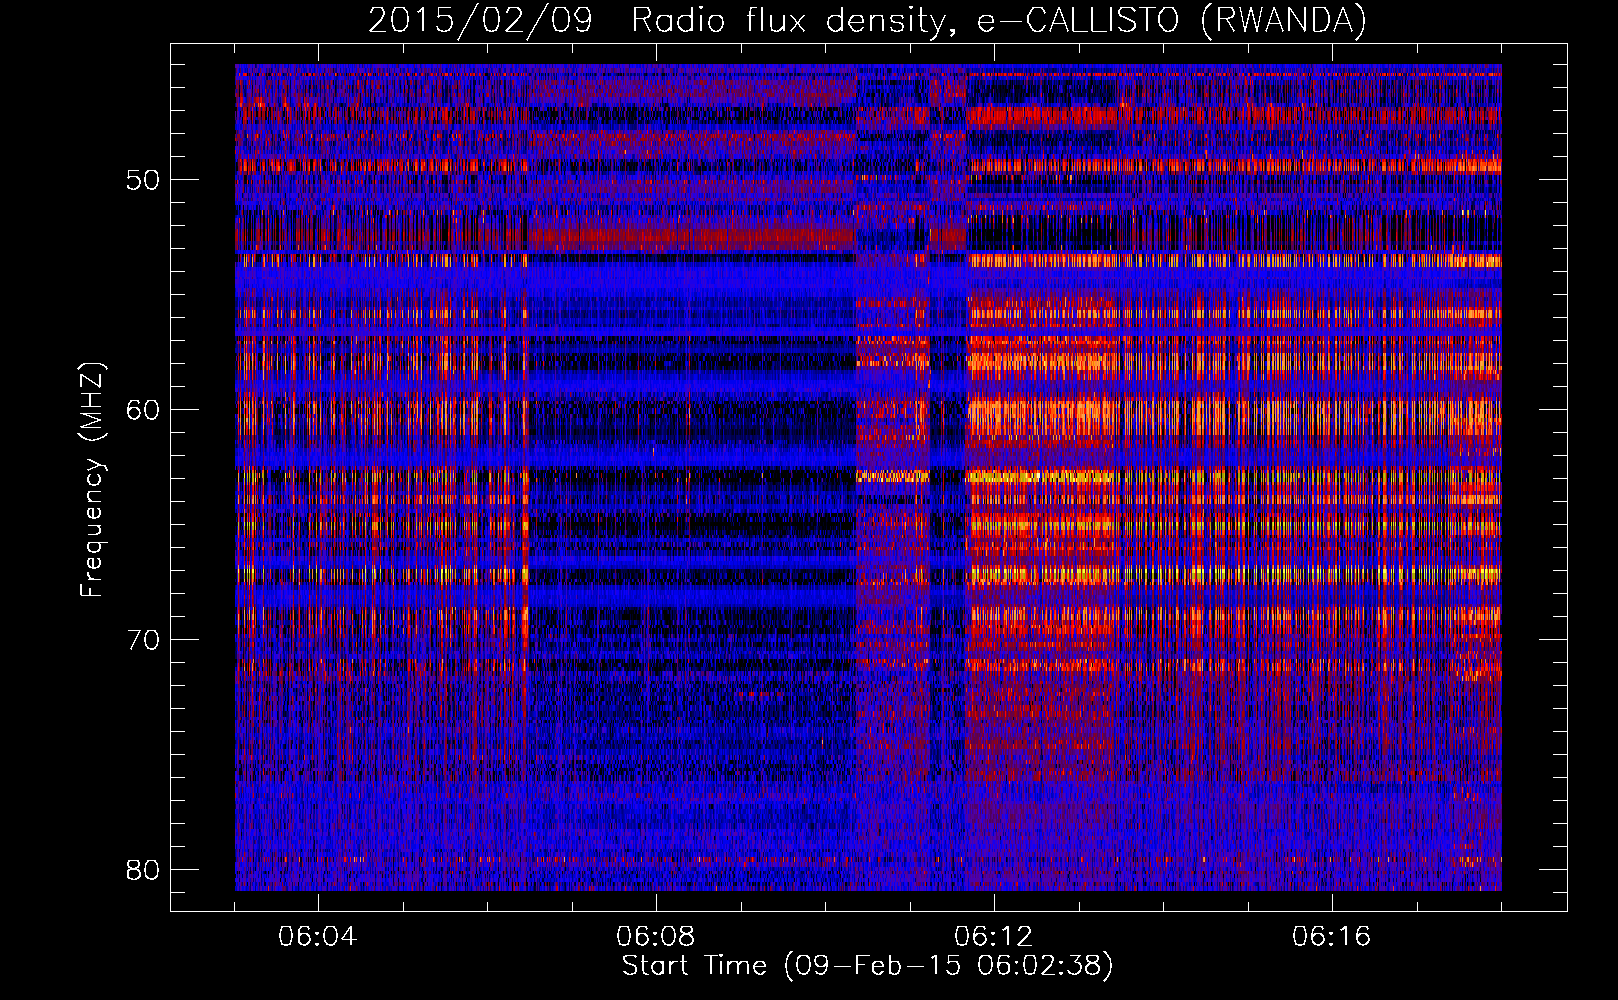Click the frequency tick label '50'
1618x1000 pixels.
(144, 180)
